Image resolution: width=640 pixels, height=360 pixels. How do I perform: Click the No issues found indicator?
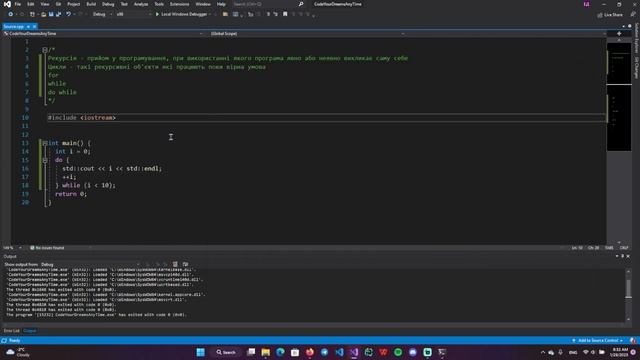coord(47,248)
